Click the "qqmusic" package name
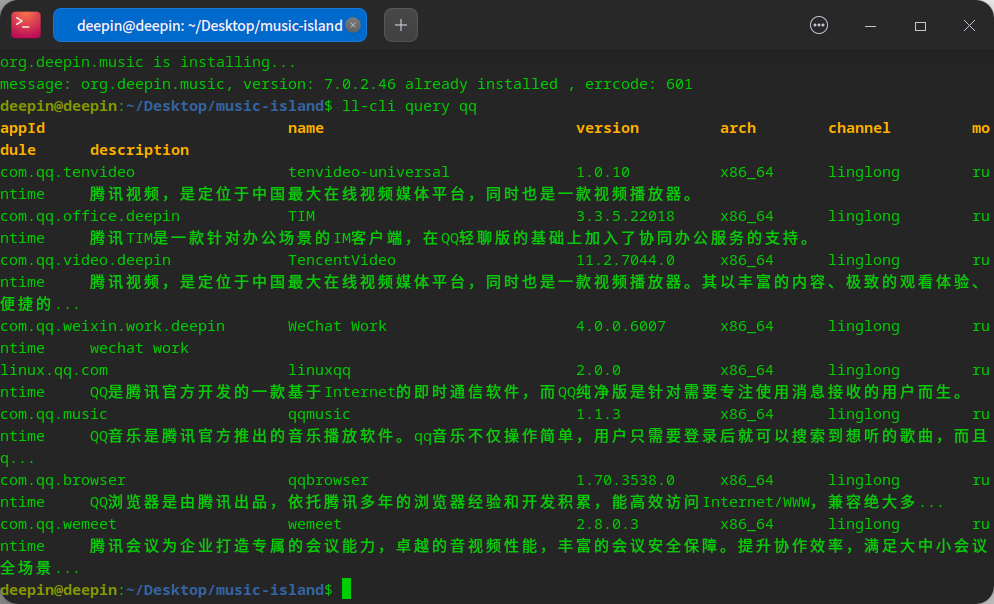 point(320,414)
